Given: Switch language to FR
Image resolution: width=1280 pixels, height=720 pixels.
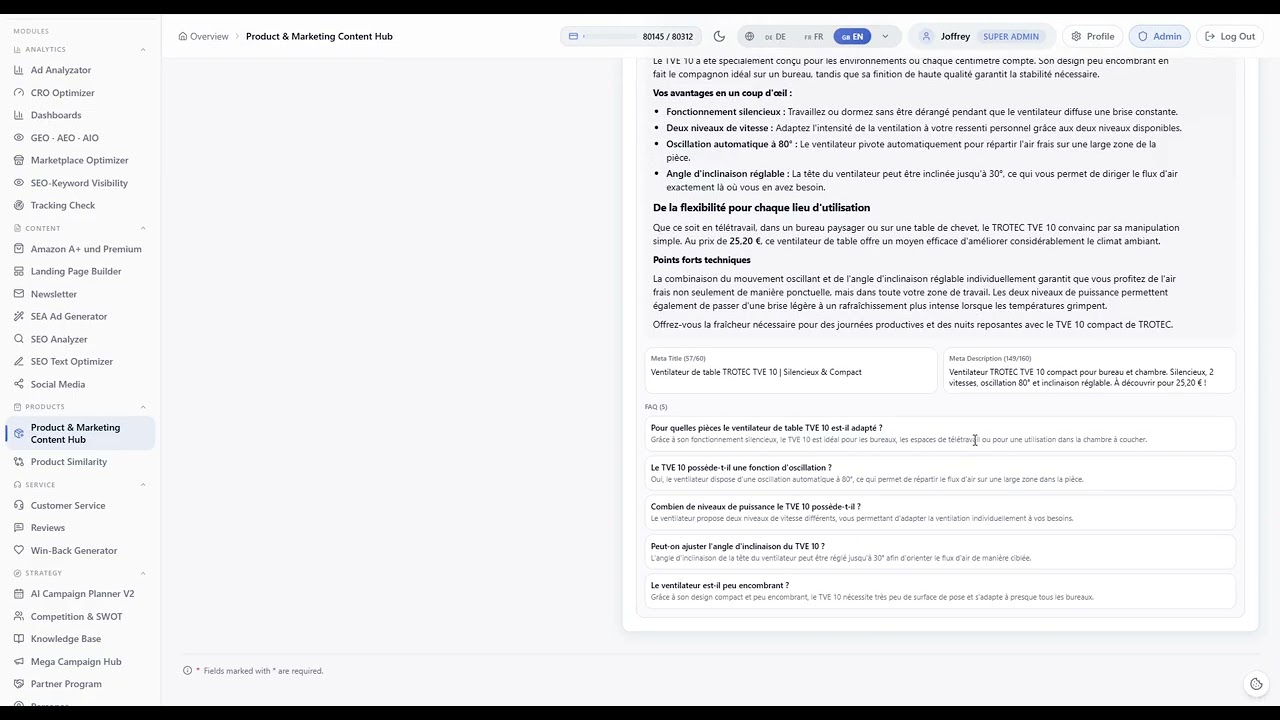Looking at the screenshot, I should point(813,37).
